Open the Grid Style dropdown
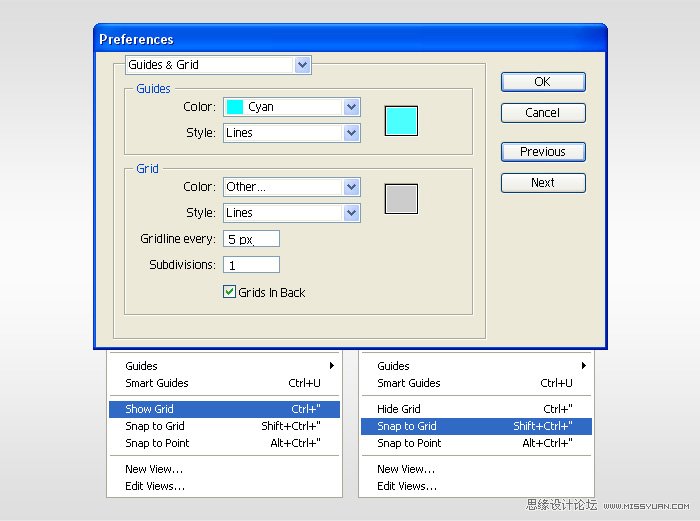Screen dimensions: 700x521 (x=351, y=213)
